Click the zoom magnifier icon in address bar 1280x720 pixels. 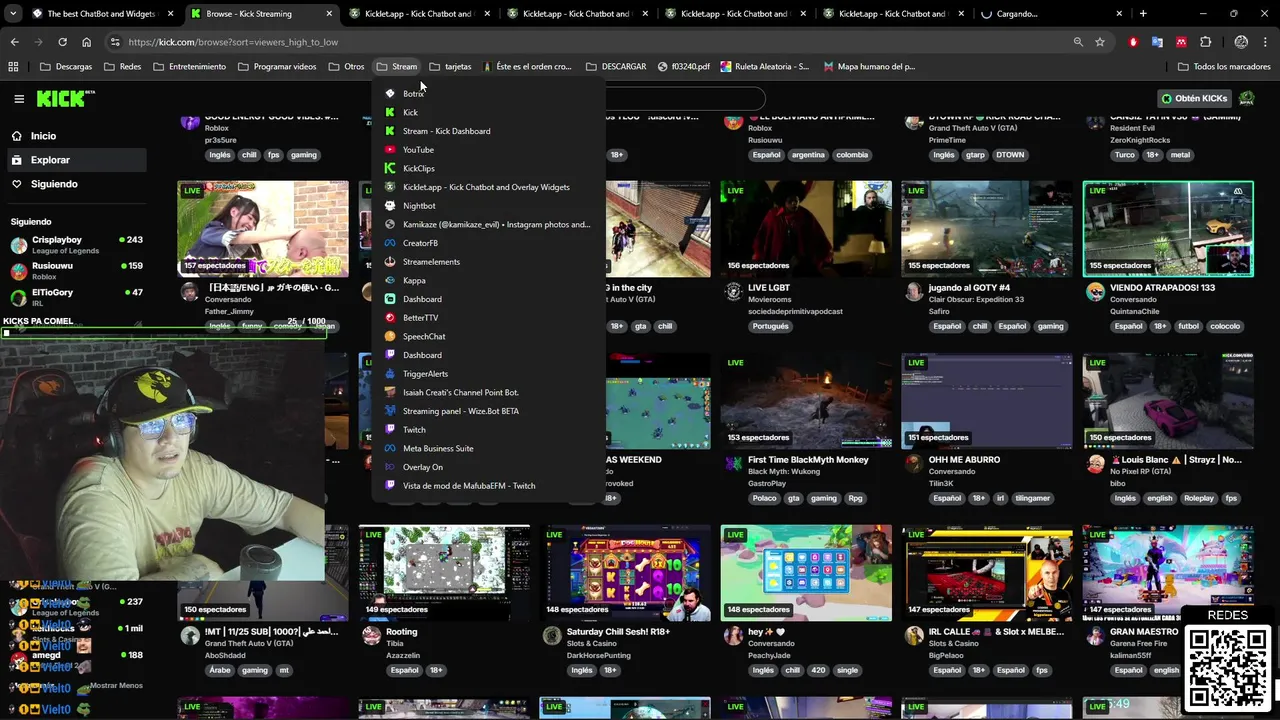[1078, 42]
